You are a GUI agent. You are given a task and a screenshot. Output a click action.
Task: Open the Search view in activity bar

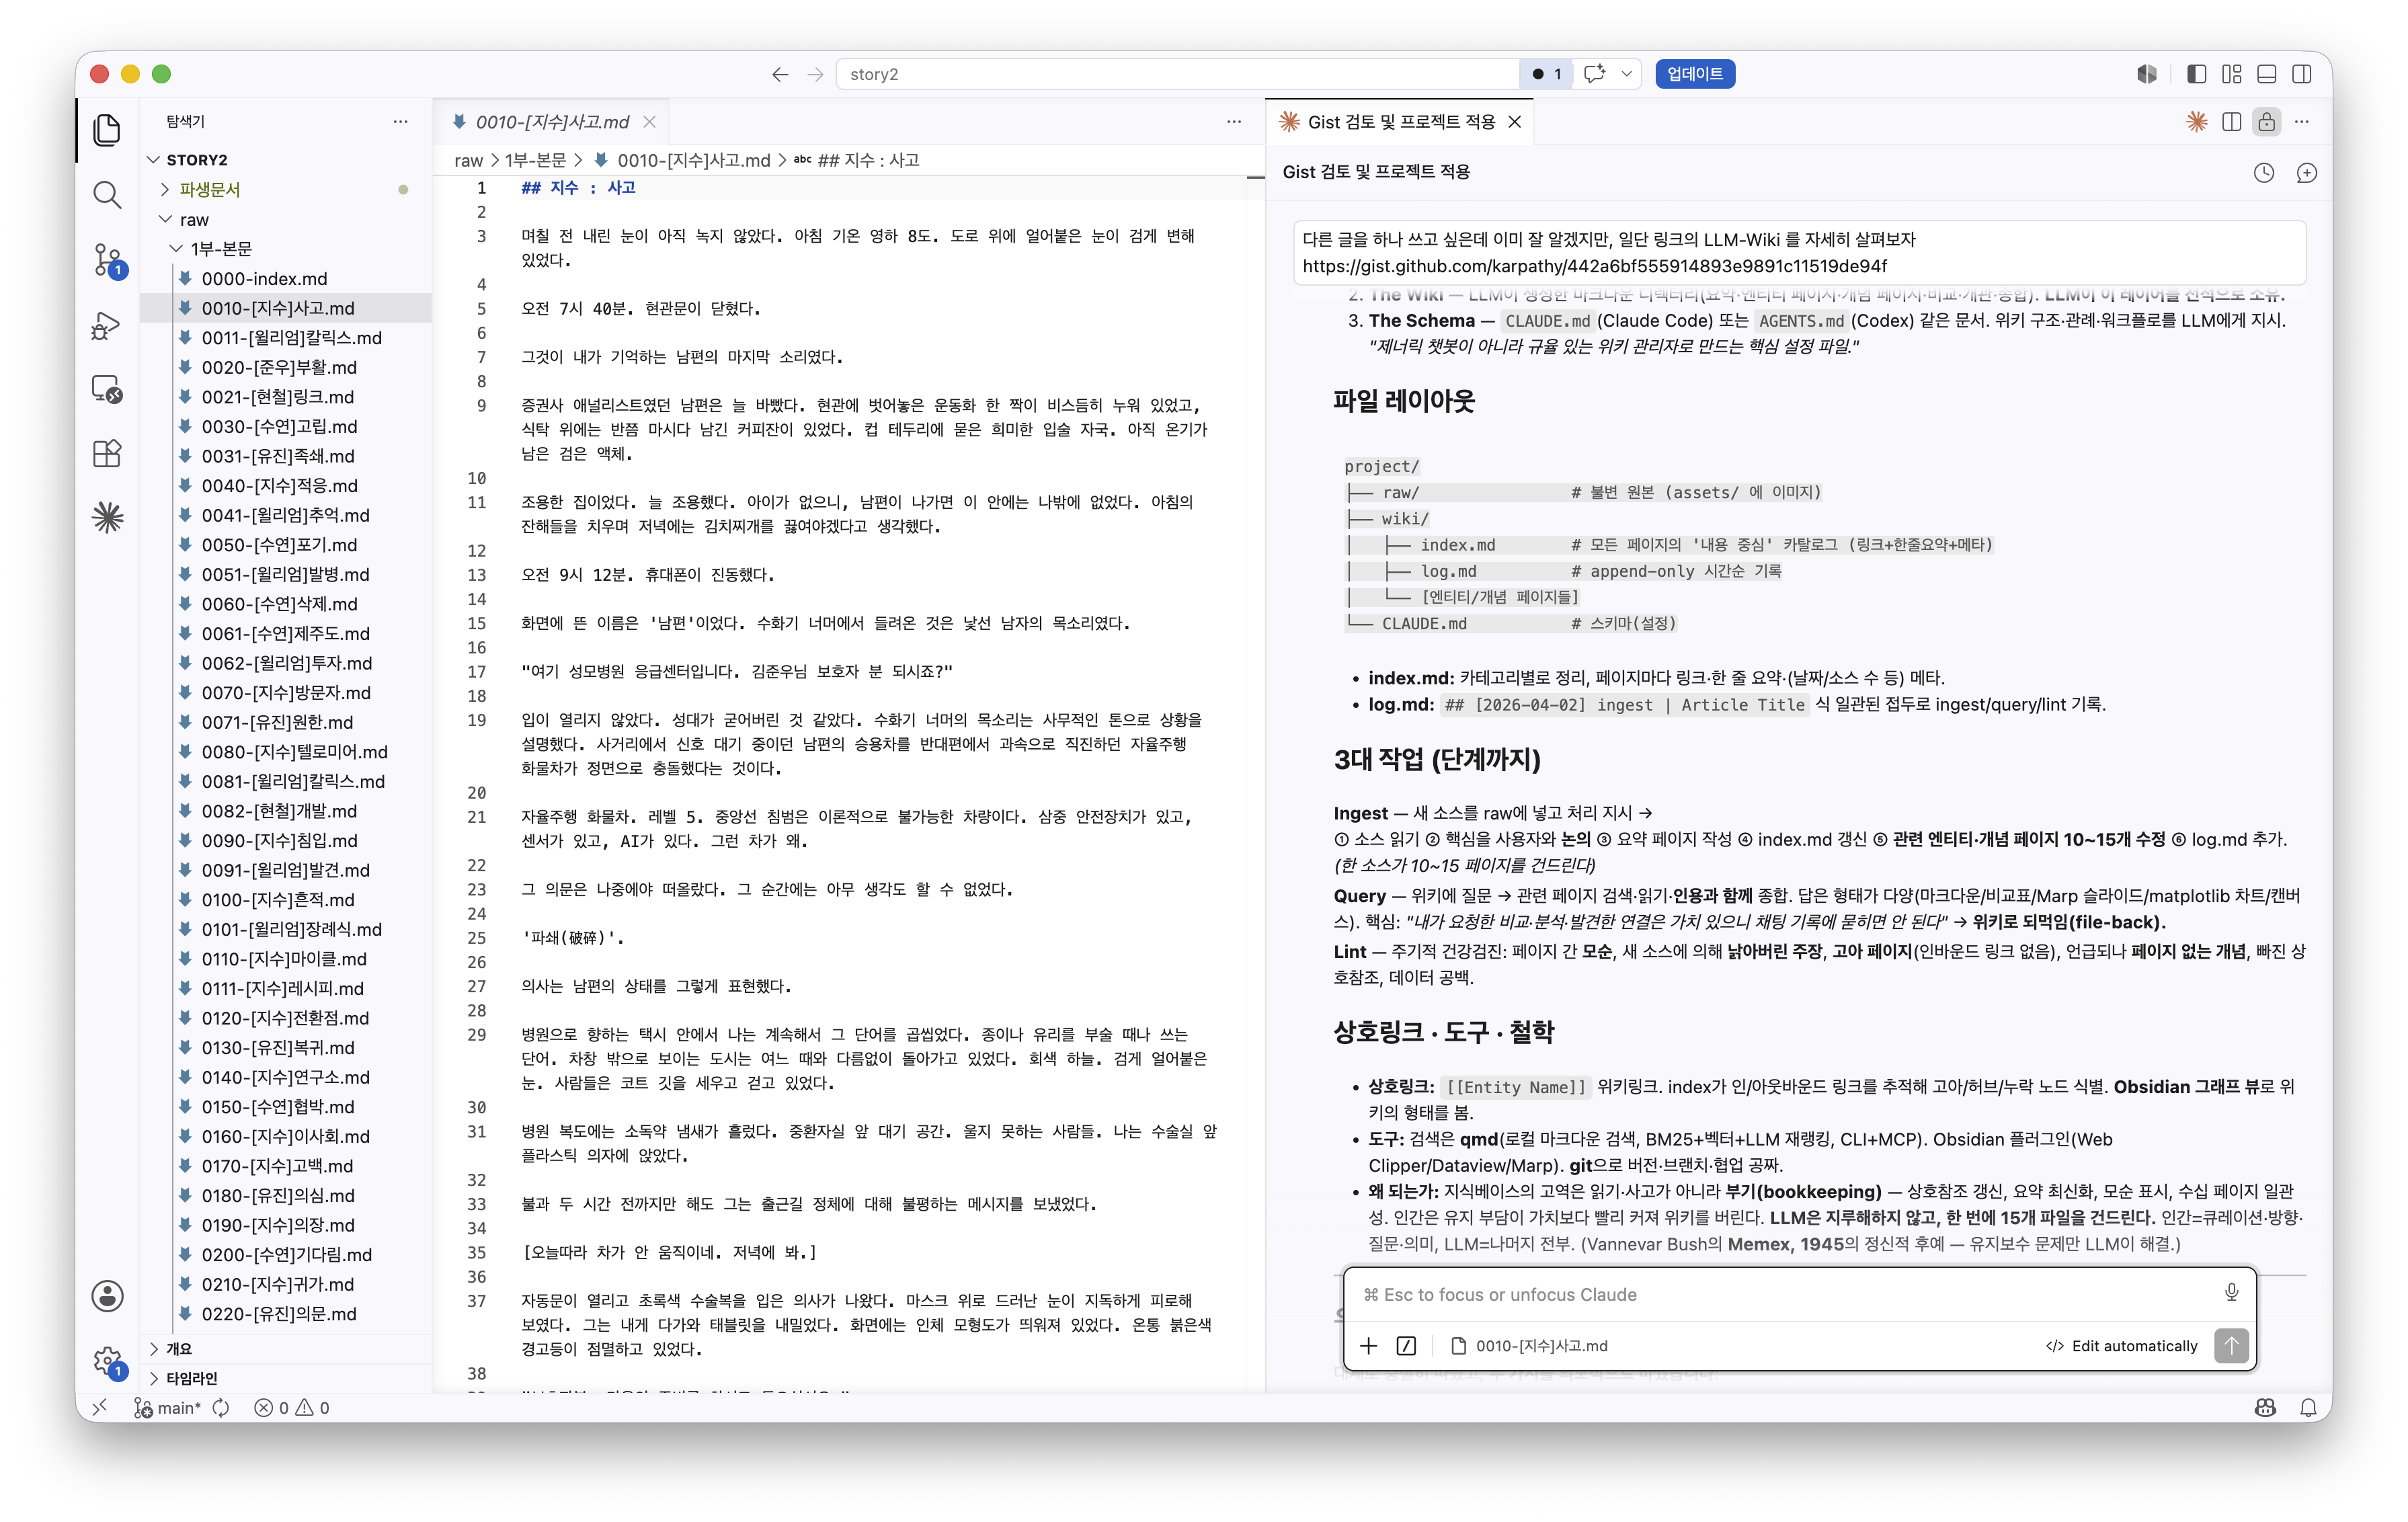(x=107, y=194)
